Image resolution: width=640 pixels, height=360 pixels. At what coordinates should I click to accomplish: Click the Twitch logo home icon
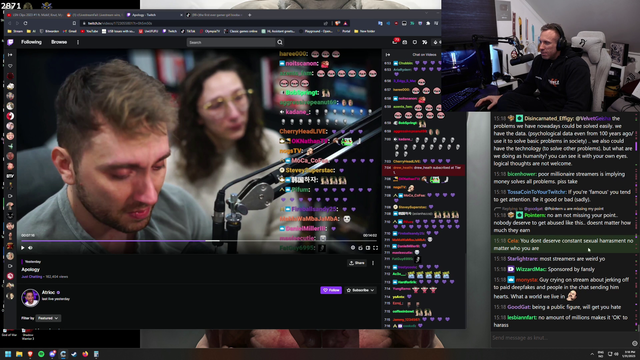tap(10, 42)
